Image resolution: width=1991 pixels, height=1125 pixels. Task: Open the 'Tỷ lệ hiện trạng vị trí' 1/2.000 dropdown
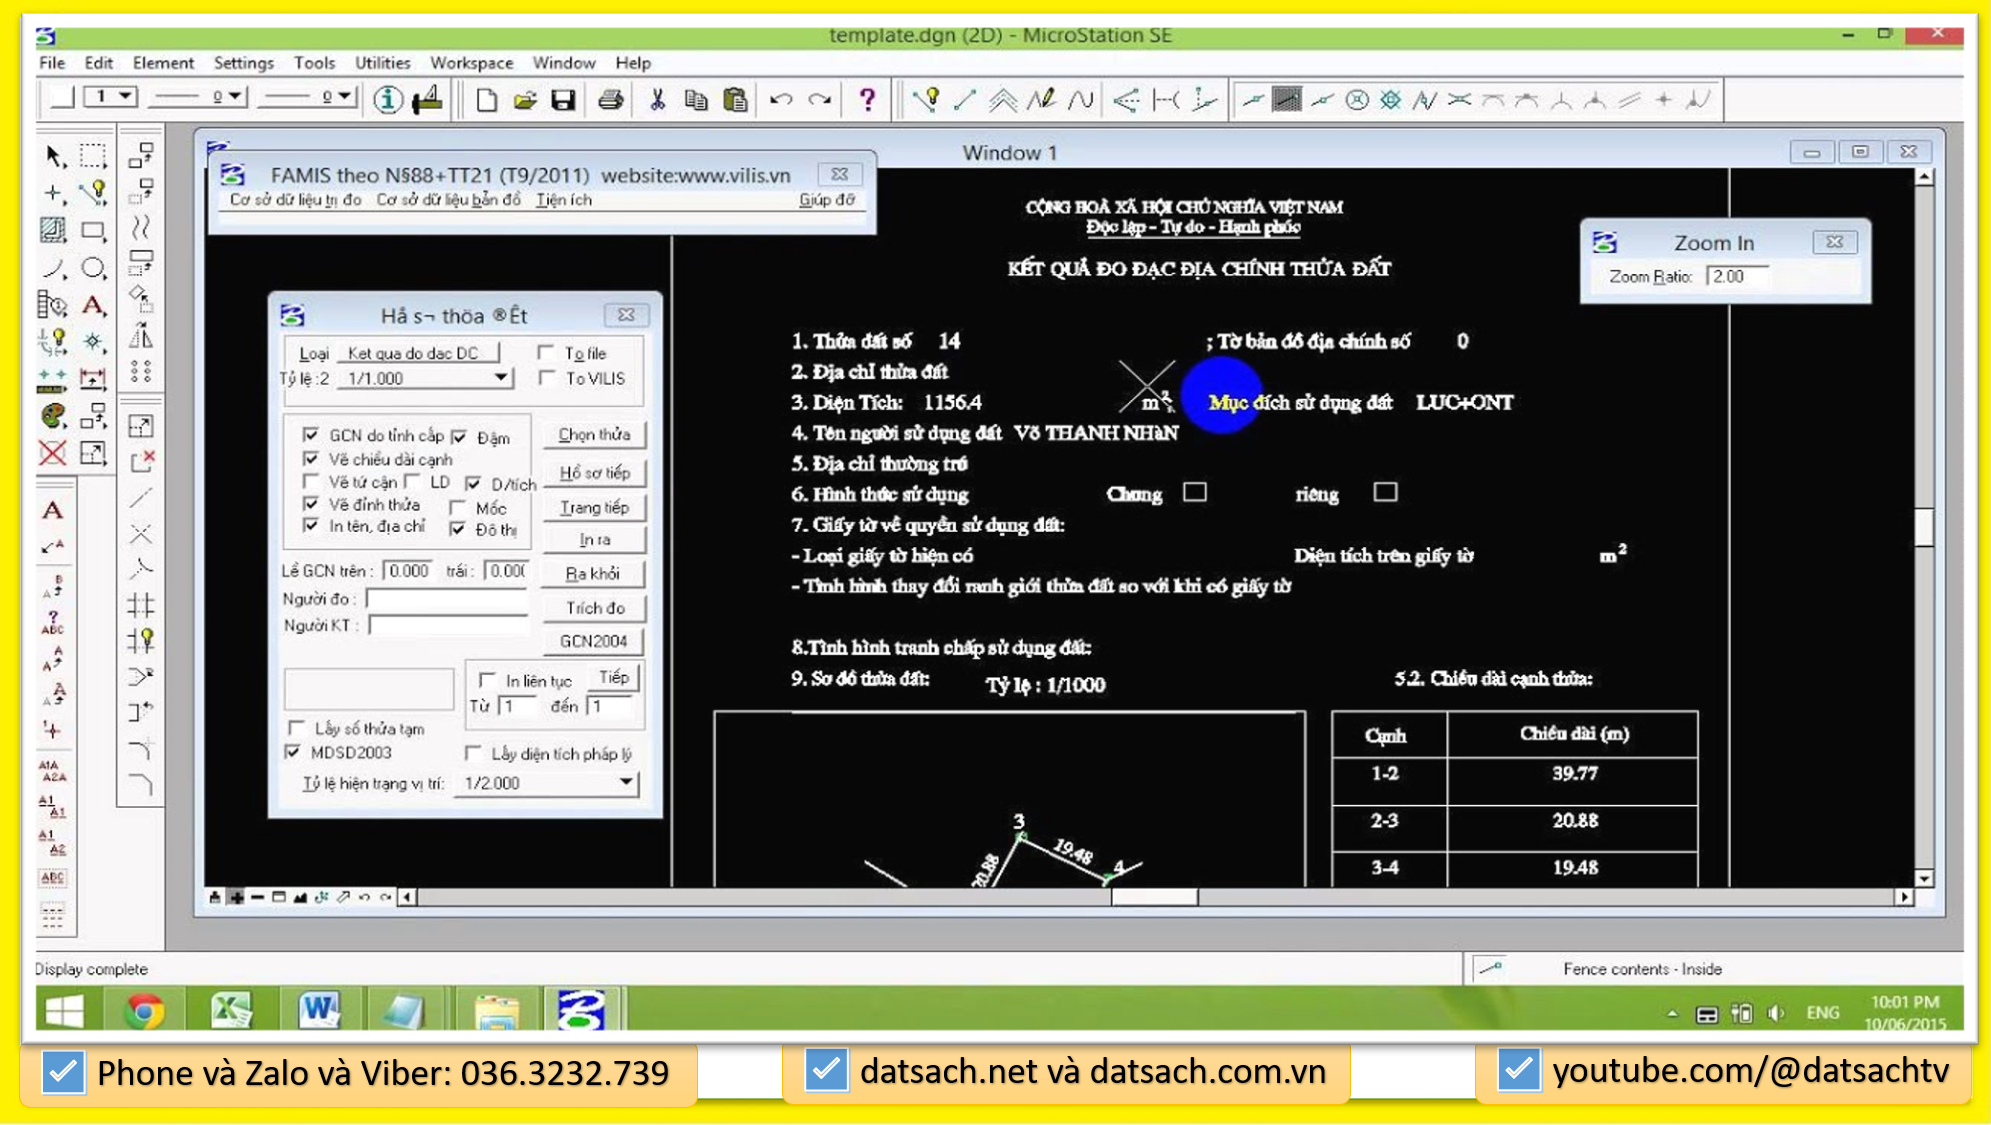pyautogui.click(x=626, y=782)
